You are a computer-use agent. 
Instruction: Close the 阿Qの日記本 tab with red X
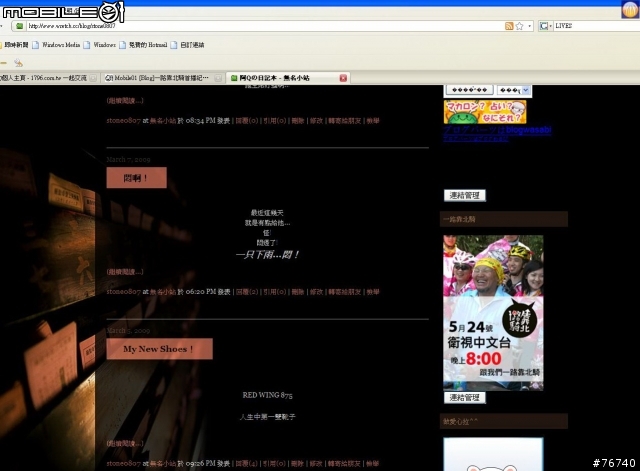tap(343, 78)
